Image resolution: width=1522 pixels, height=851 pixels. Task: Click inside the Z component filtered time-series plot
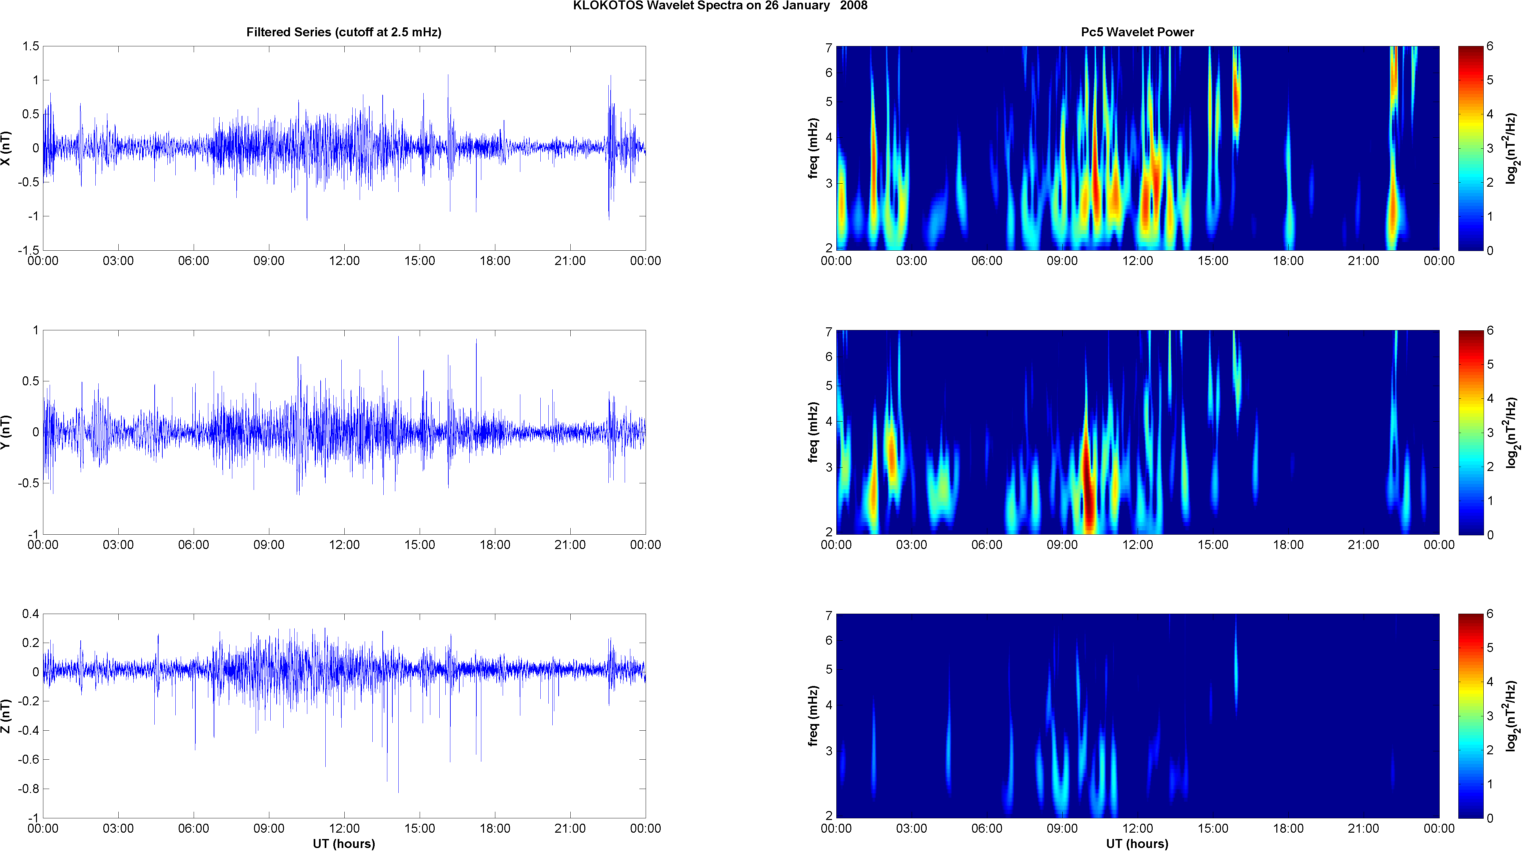click(x=344, y=716)
